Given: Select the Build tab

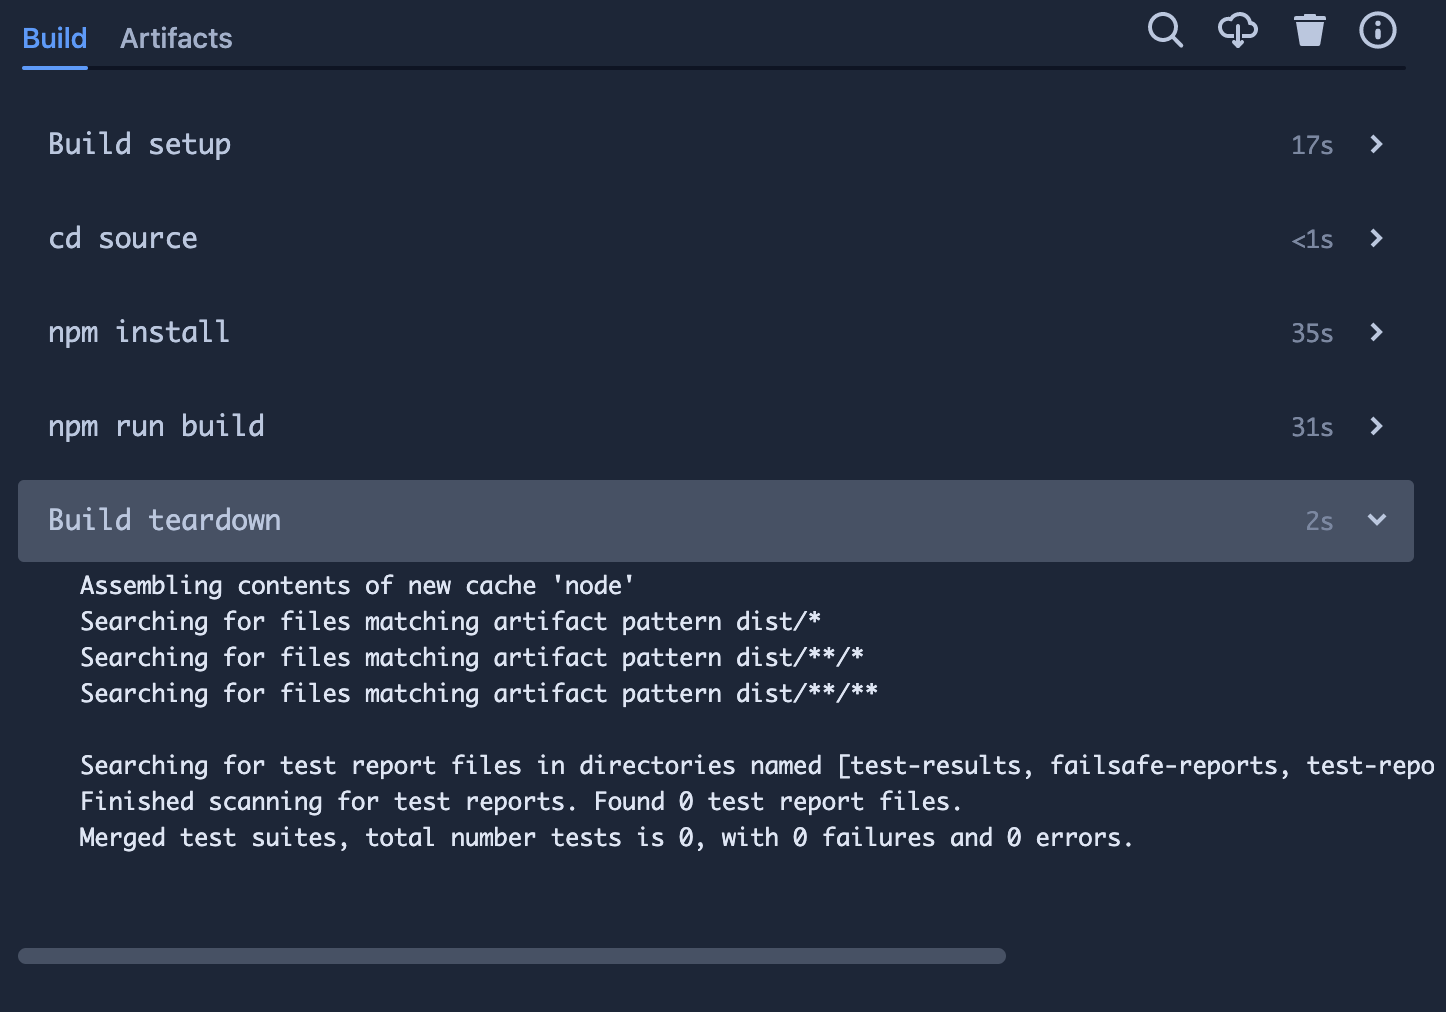Looking at the screenshot, I should (55, 38).
